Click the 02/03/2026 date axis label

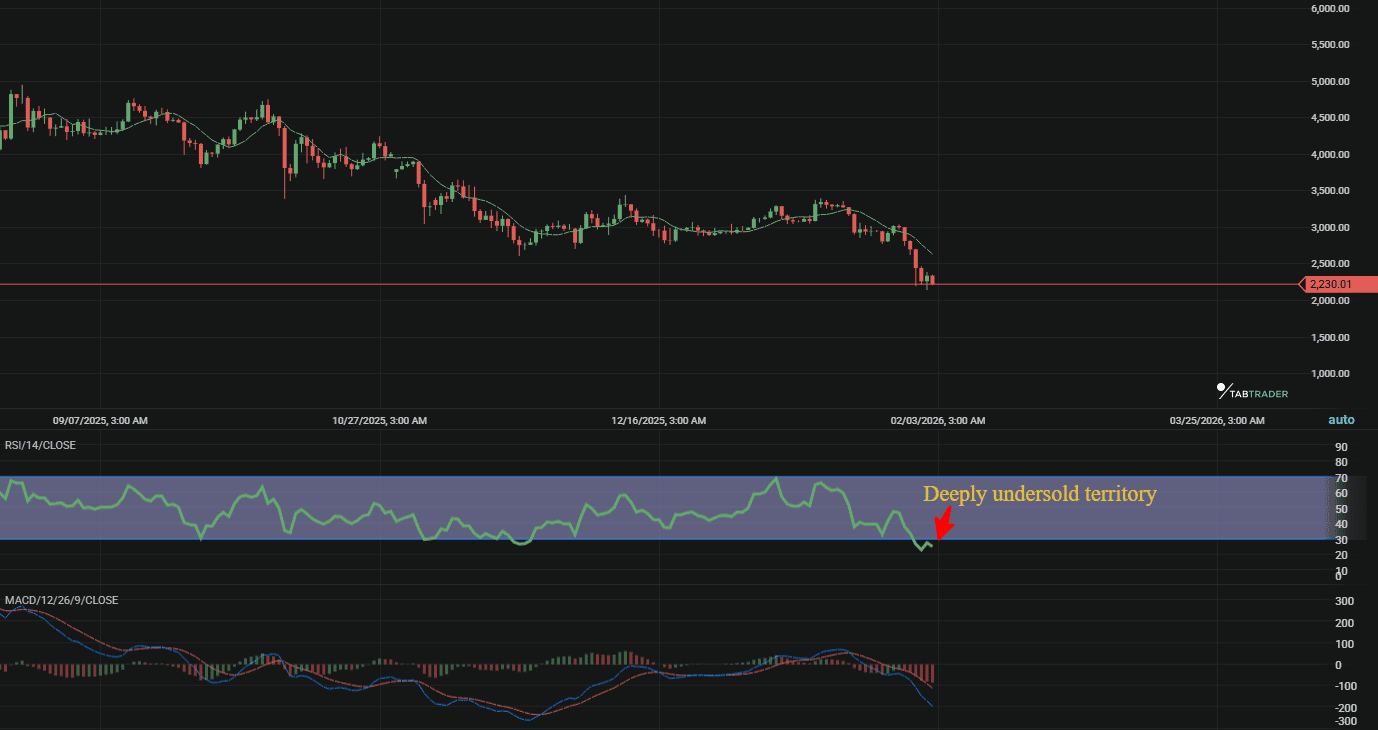(937, 420)
